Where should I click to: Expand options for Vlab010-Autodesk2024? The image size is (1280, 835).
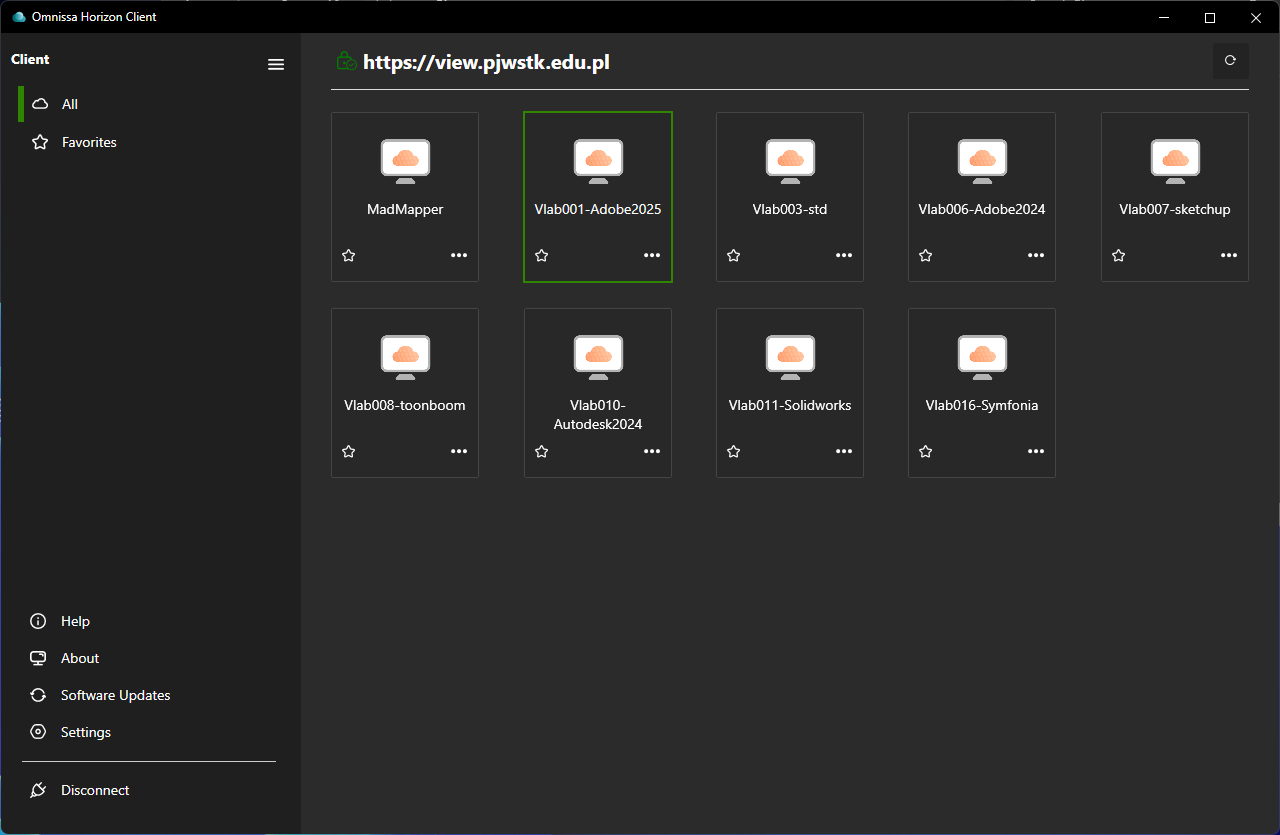[652, 451]
